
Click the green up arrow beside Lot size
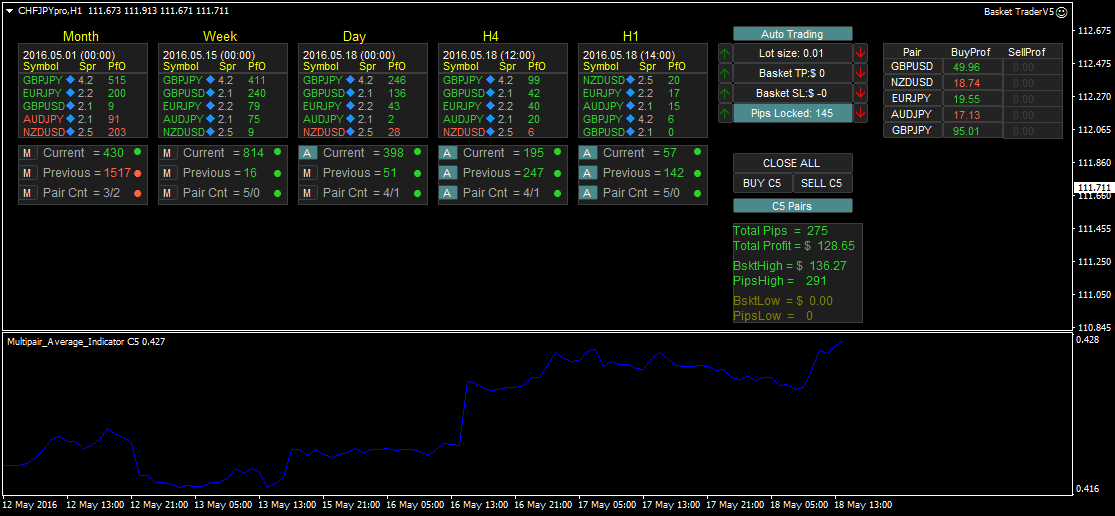tap(725, 53)
